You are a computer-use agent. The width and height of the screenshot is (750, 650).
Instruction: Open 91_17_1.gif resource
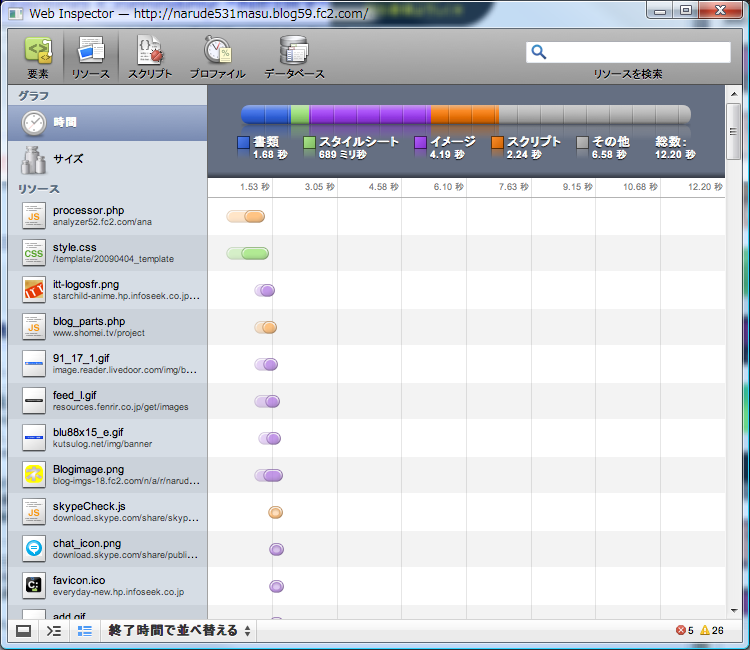pyautogui.click(x=108, y=364)
